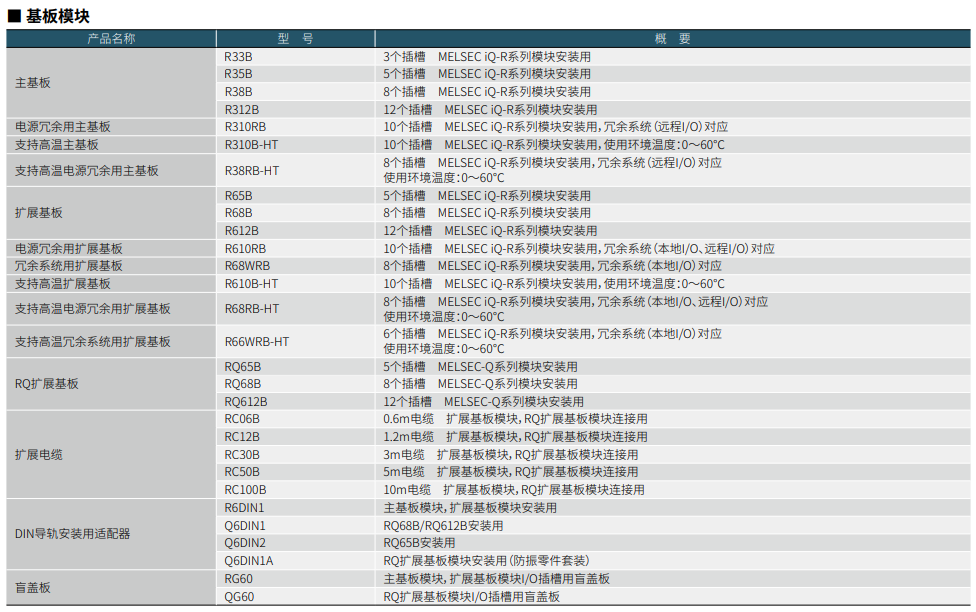Click the 防振零件套装 description
This screenshot has height=612, width=976.
(486, 560)
